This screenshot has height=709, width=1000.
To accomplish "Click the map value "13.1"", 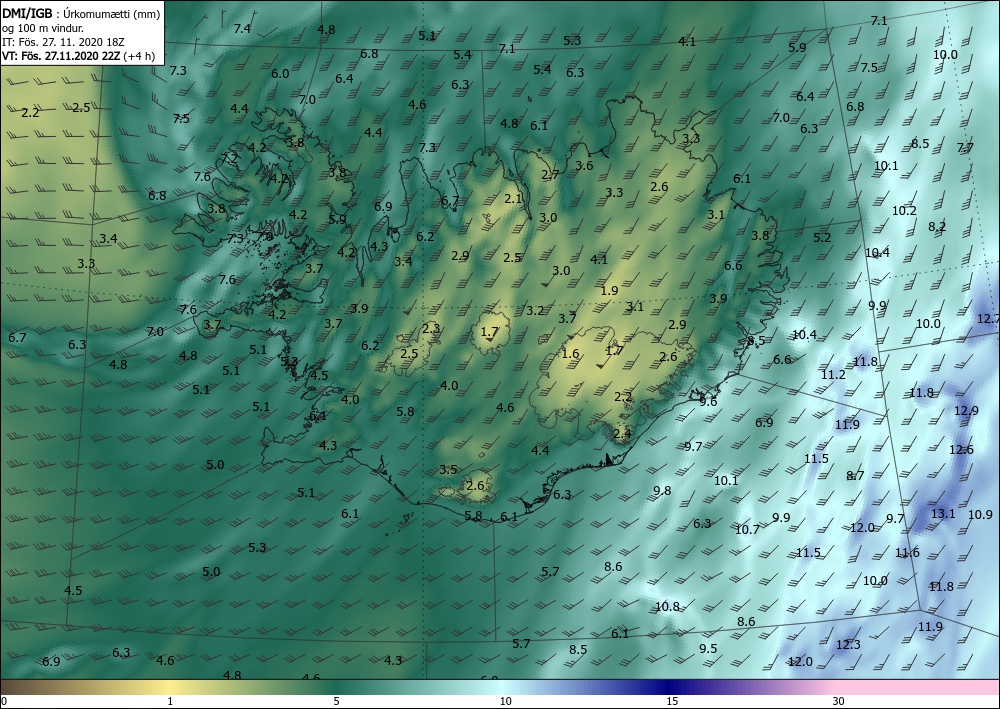I will (x=943, y=513).
